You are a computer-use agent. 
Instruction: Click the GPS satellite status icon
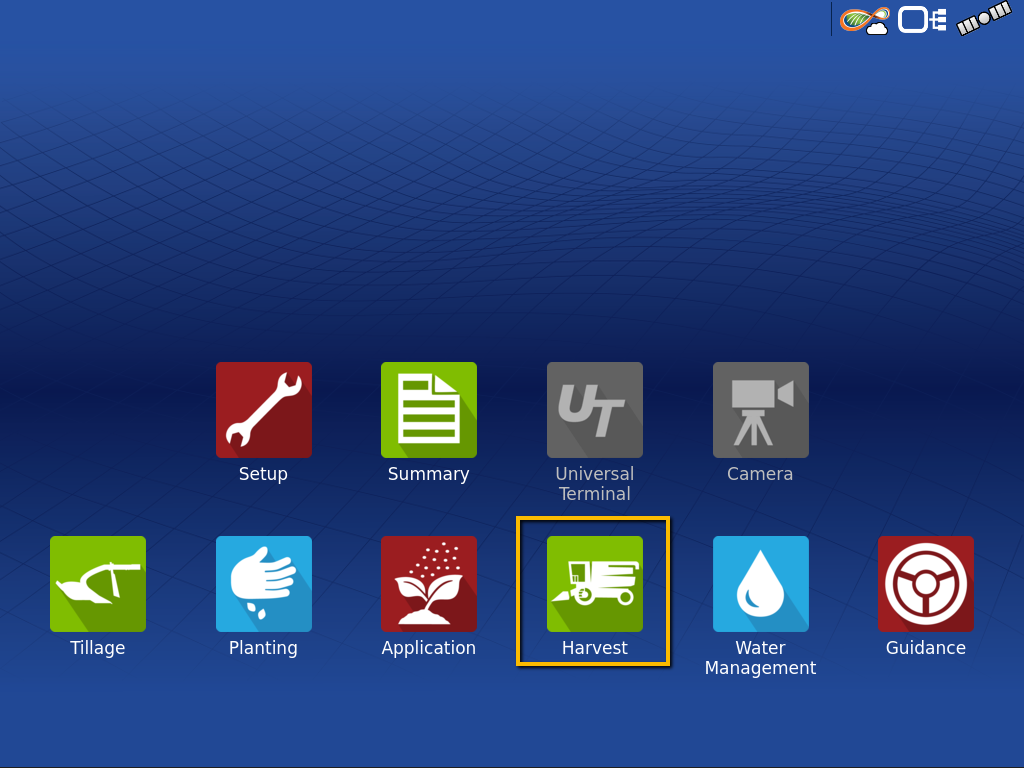point(984,18)
